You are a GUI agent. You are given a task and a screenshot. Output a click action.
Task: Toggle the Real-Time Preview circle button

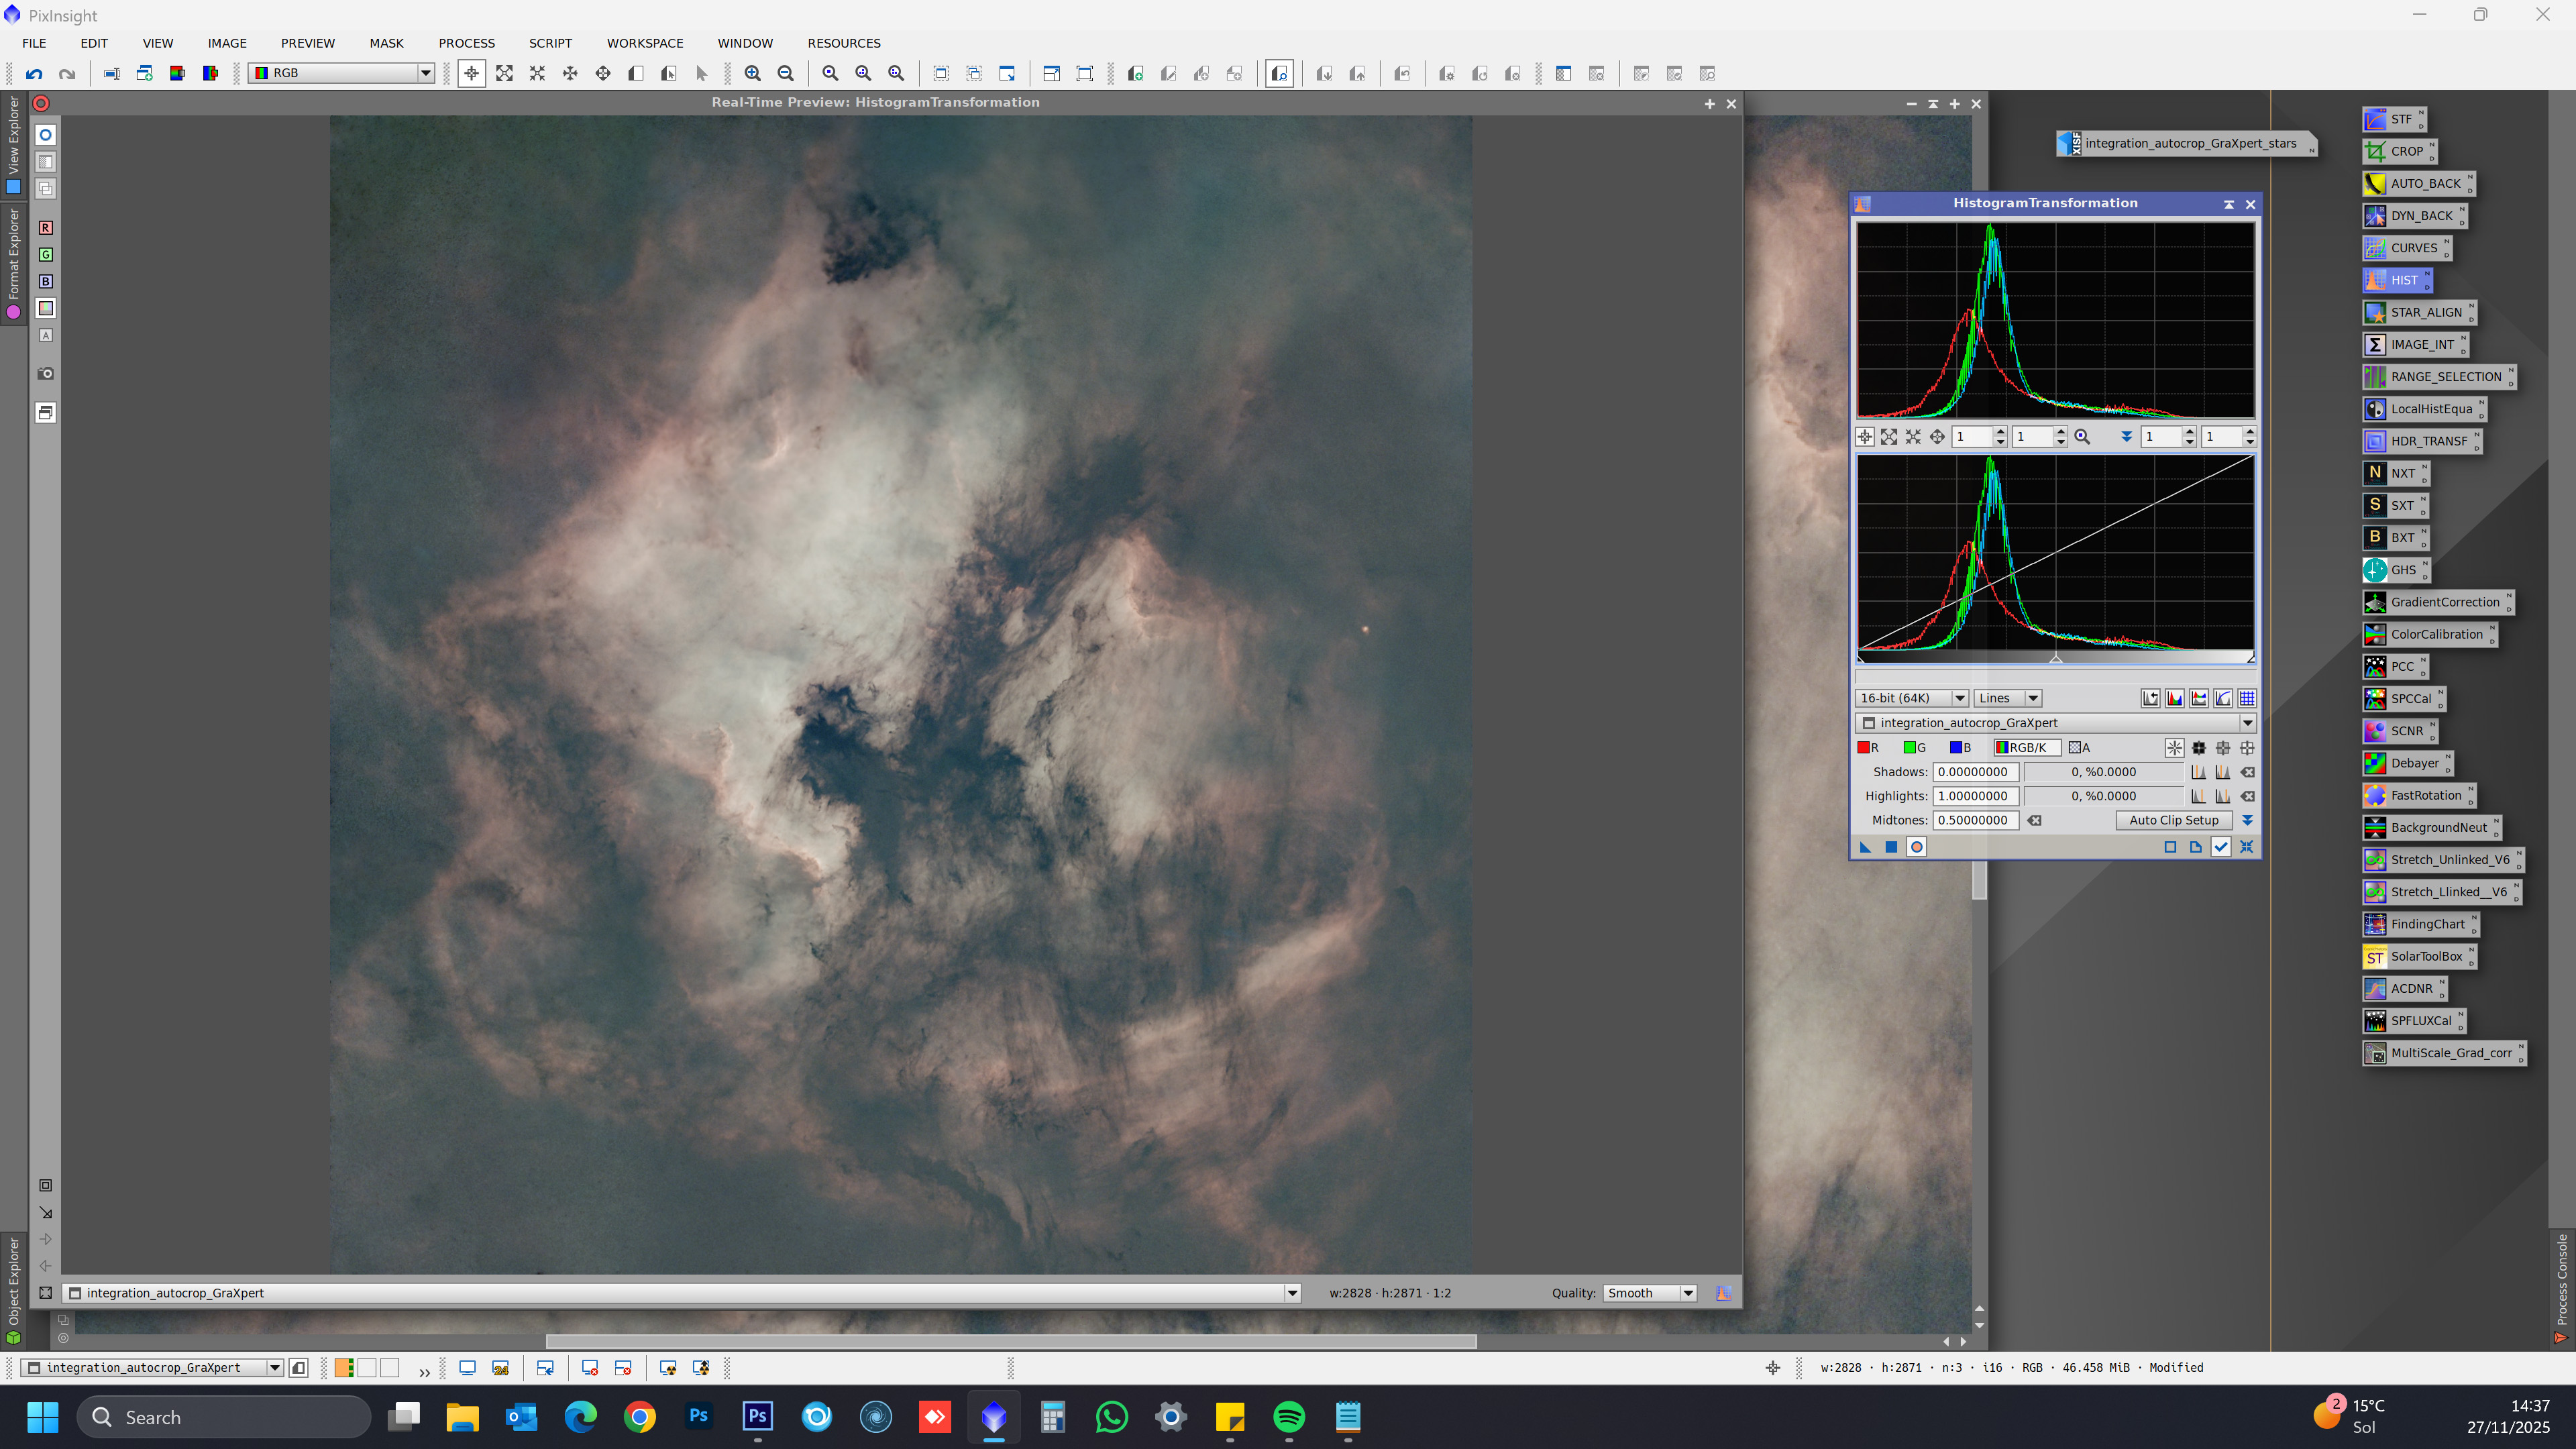1916,847
